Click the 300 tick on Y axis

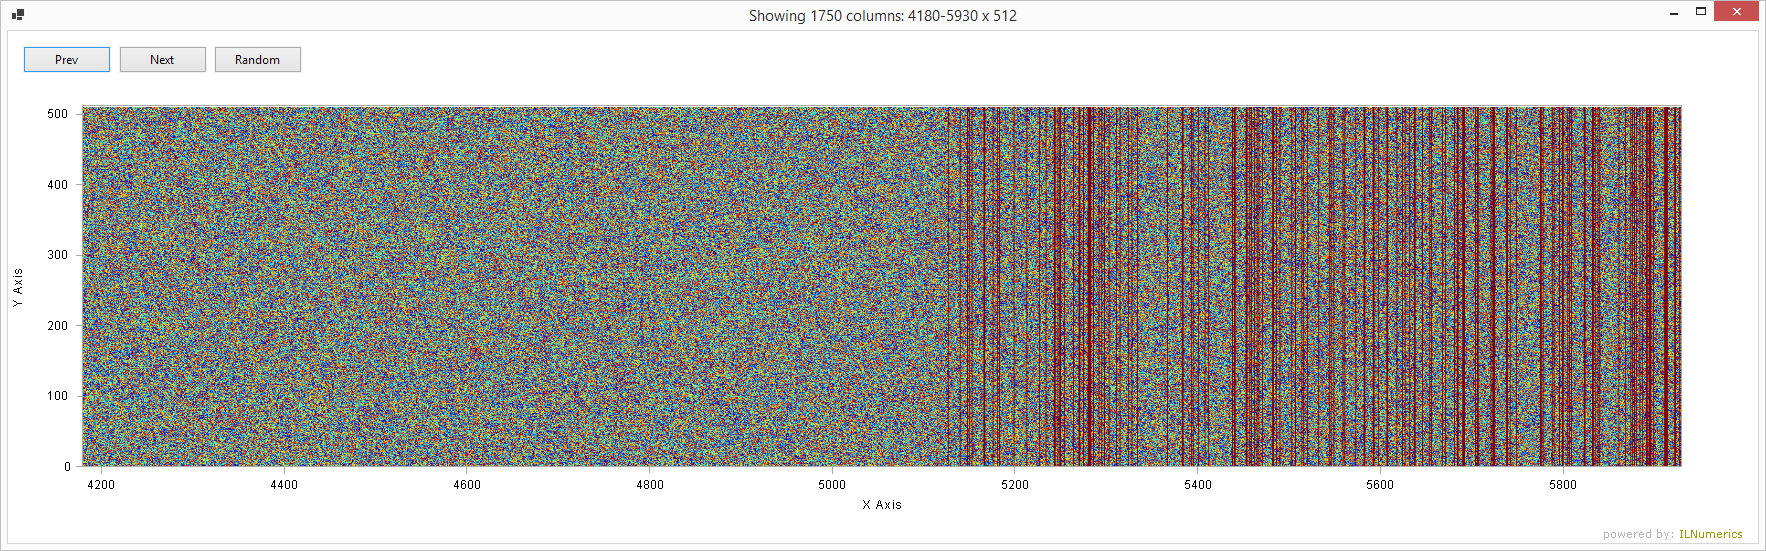click(x=57, y=255)
